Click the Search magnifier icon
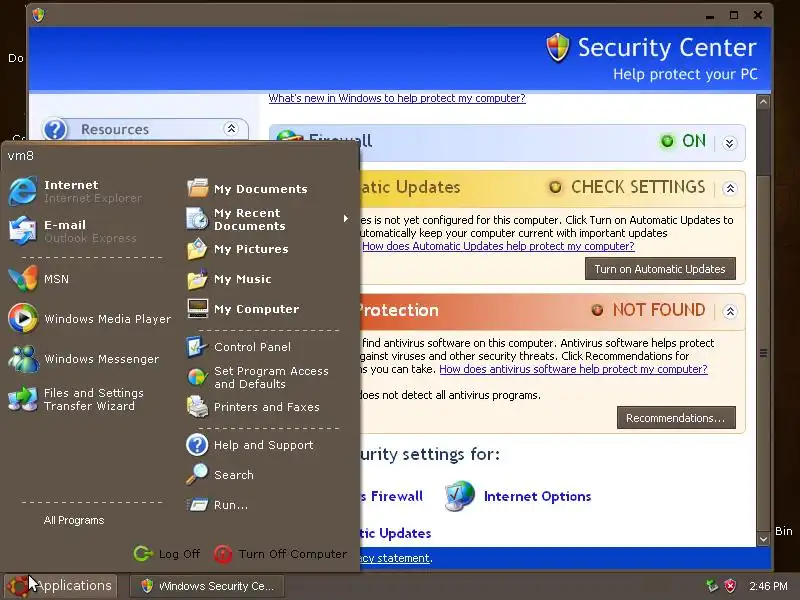The width and height of the screenshot is (800, 600). click(197, 474)
